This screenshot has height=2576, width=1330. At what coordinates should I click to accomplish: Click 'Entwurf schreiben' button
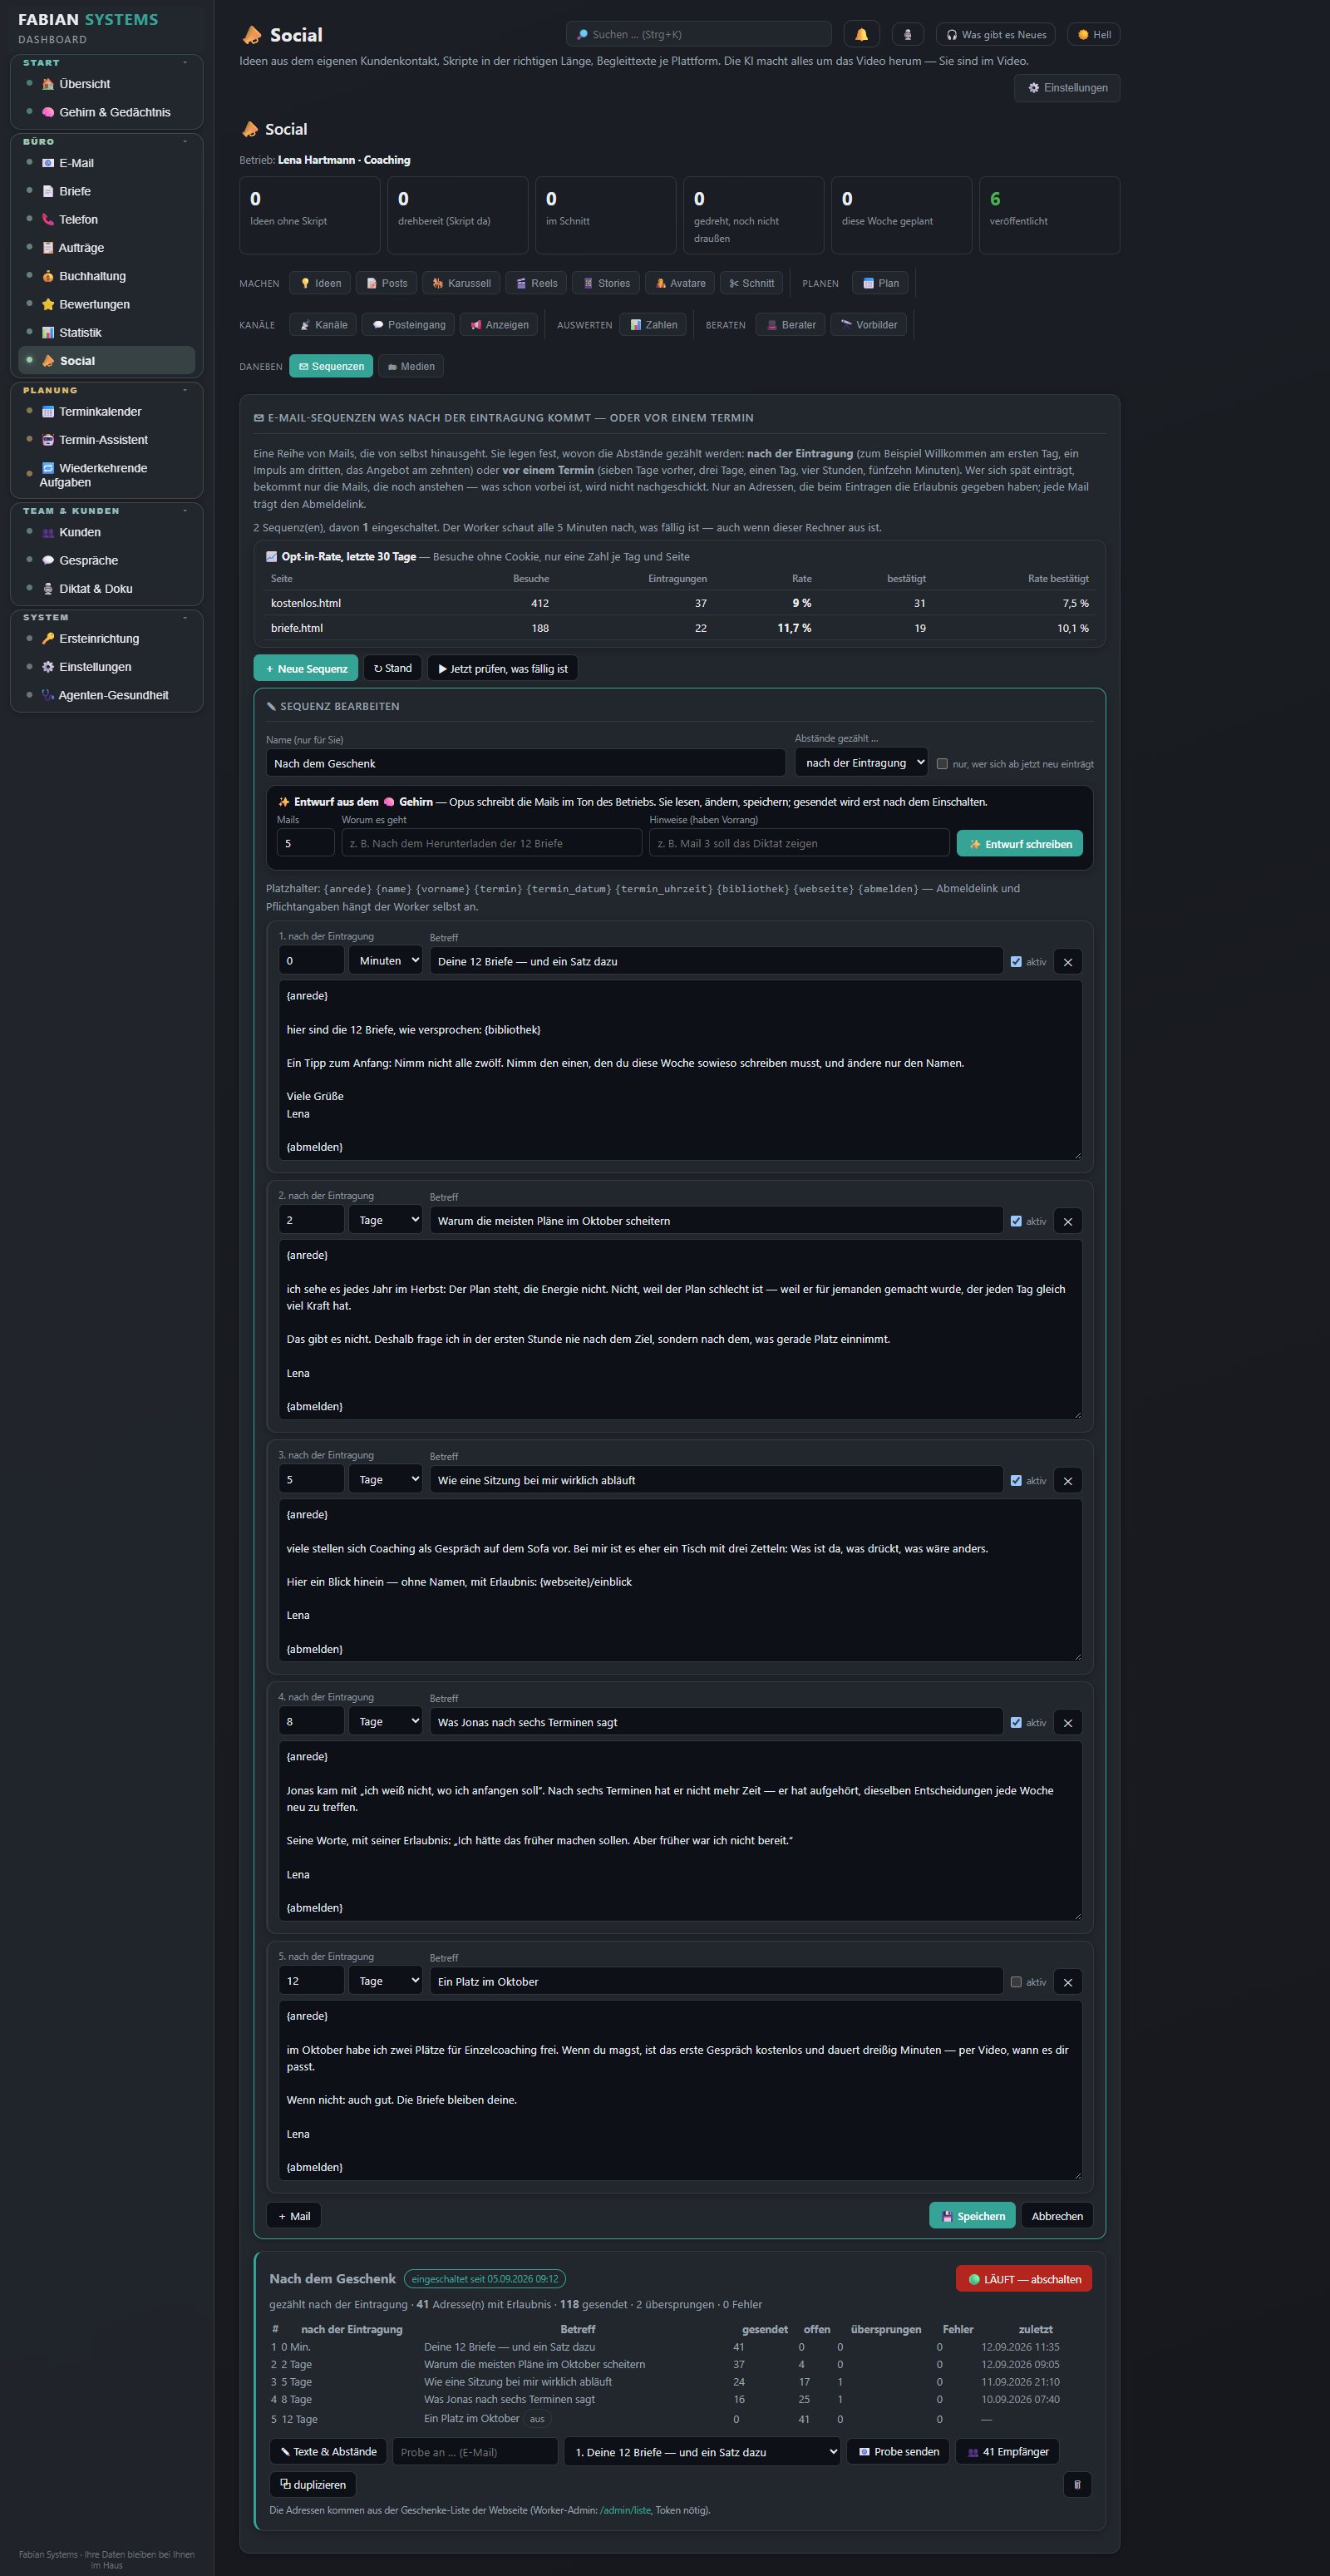tap(1020, 844)
